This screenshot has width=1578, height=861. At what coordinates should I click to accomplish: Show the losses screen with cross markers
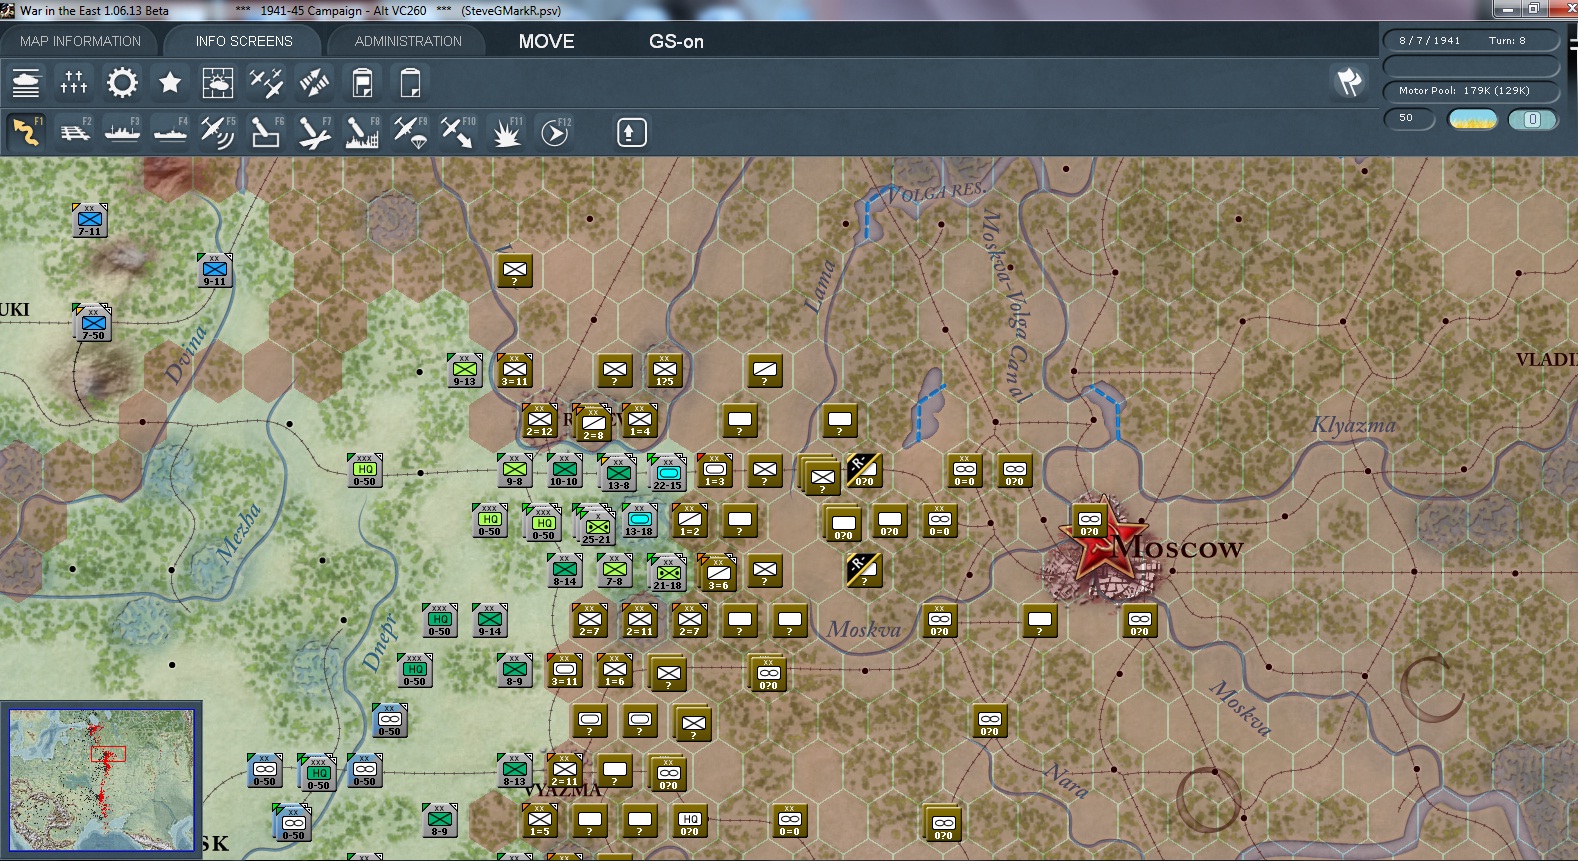coord(74,82)
